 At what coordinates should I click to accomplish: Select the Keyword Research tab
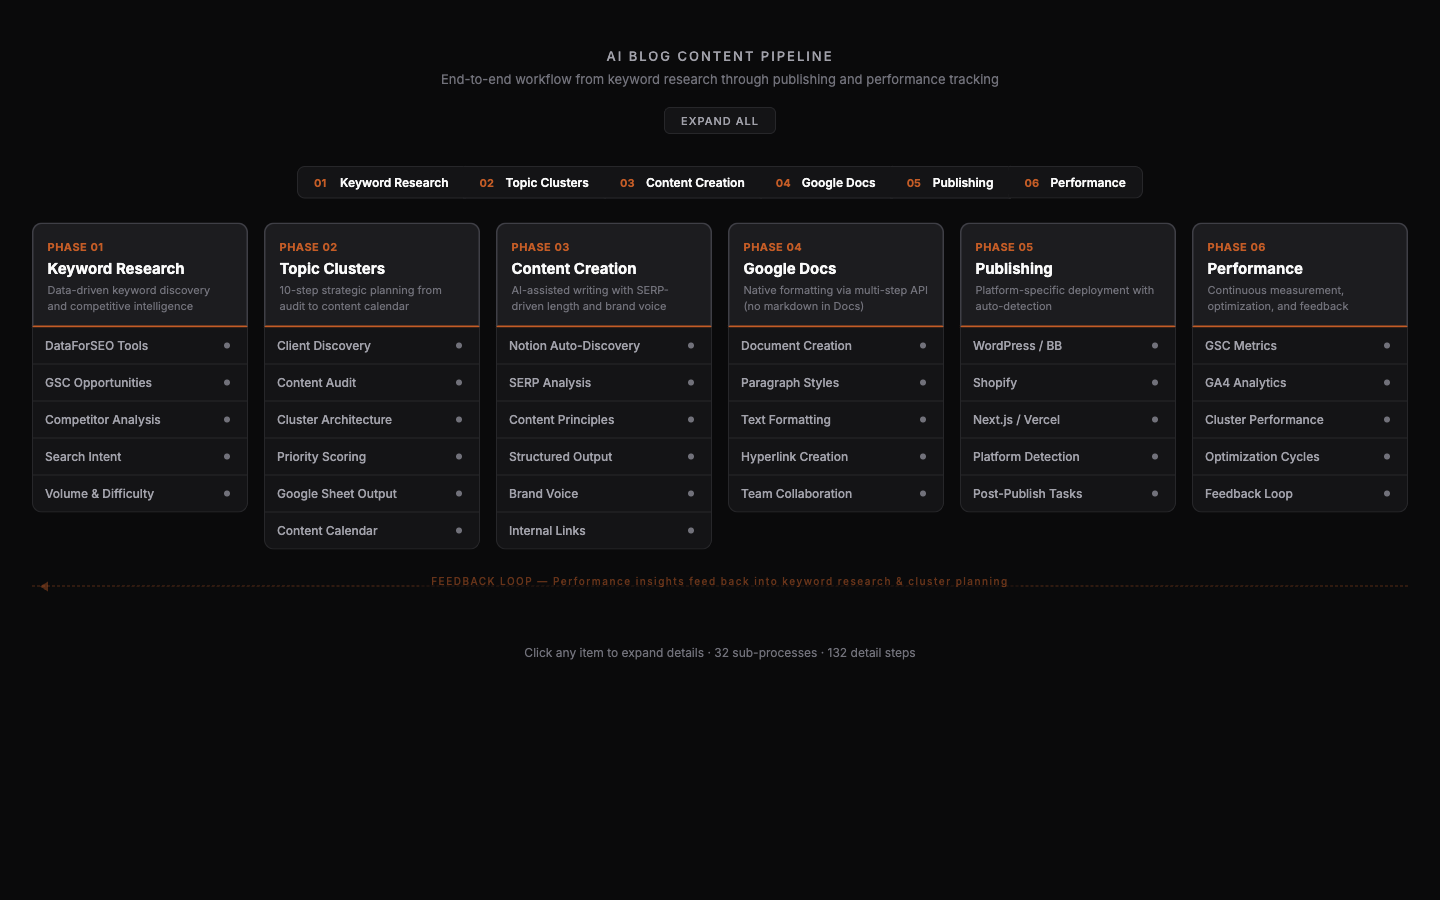click(381, 183)
